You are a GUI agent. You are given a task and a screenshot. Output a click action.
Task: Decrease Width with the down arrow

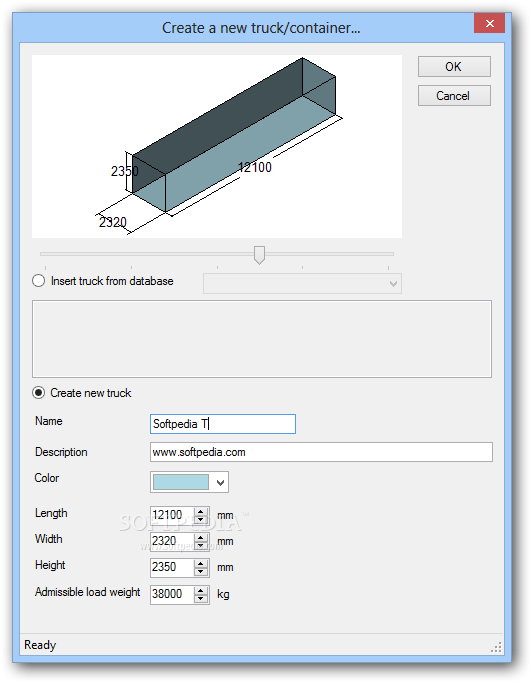[x=200, y=545]
